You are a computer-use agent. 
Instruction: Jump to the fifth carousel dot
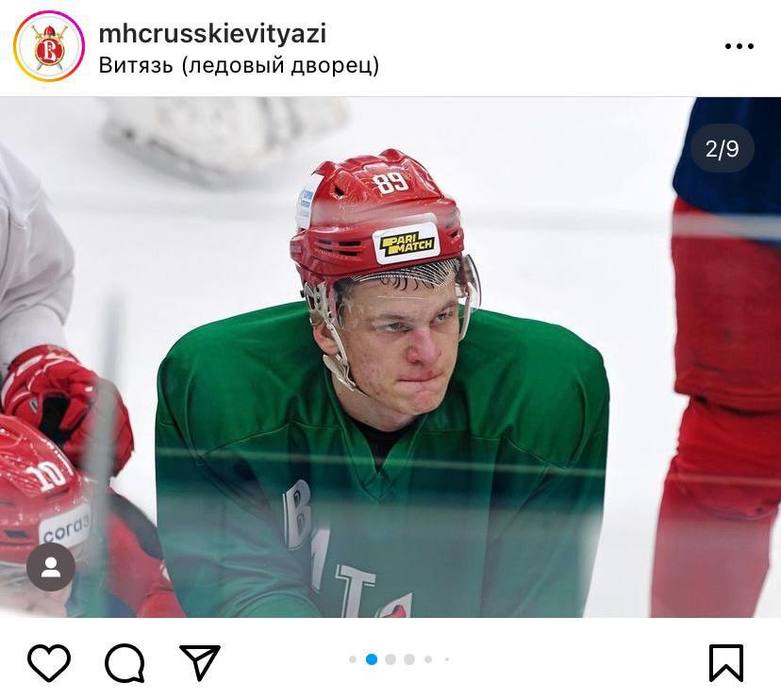pyautogui.click(x=428, y=660)
